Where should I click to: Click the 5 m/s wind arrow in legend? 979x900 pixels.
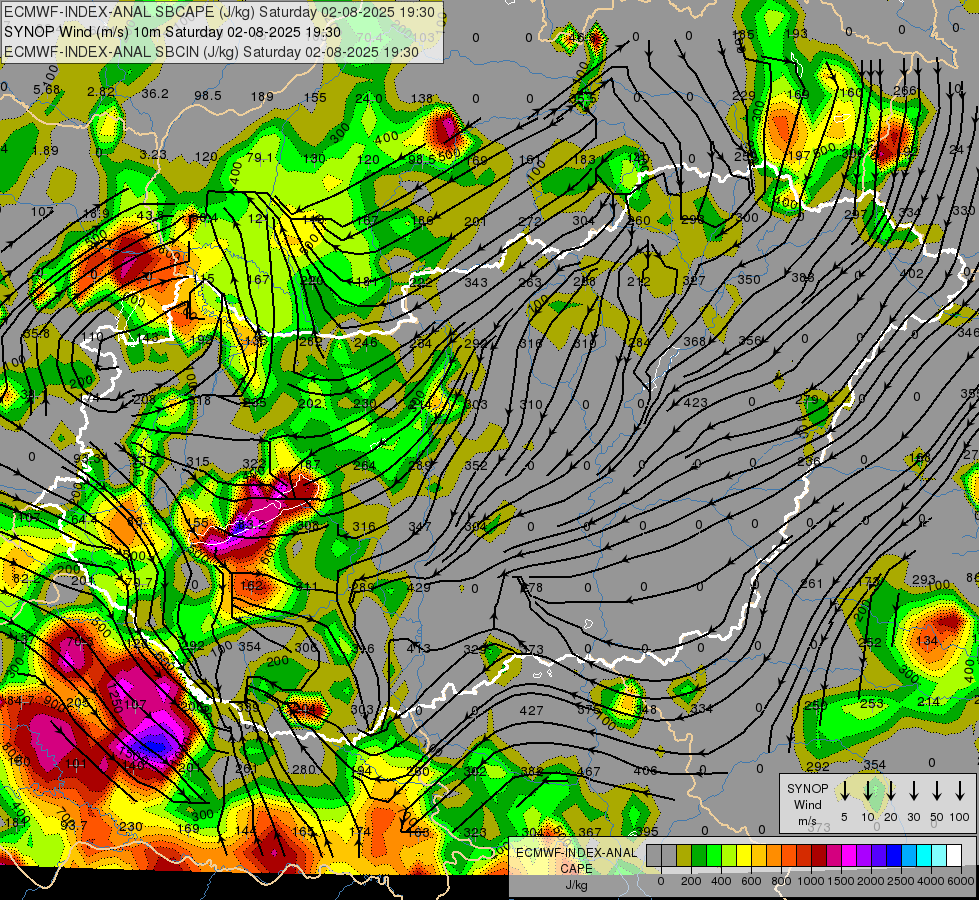click(x=844, y=791)
